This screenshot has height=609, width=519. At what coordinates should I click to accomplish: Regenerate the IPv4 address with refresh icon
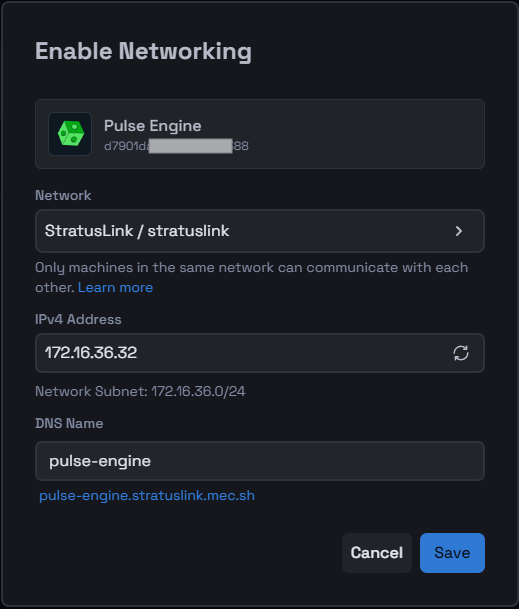[x=461, y=353]
